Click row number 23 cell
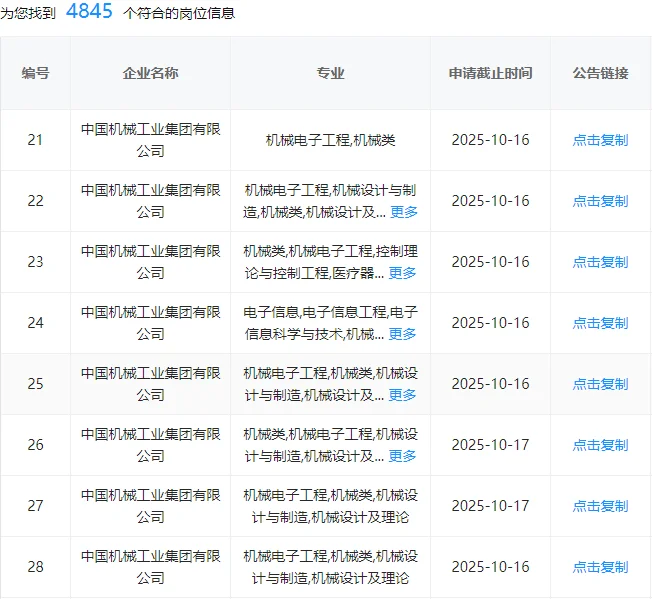 tap(35, 262)
